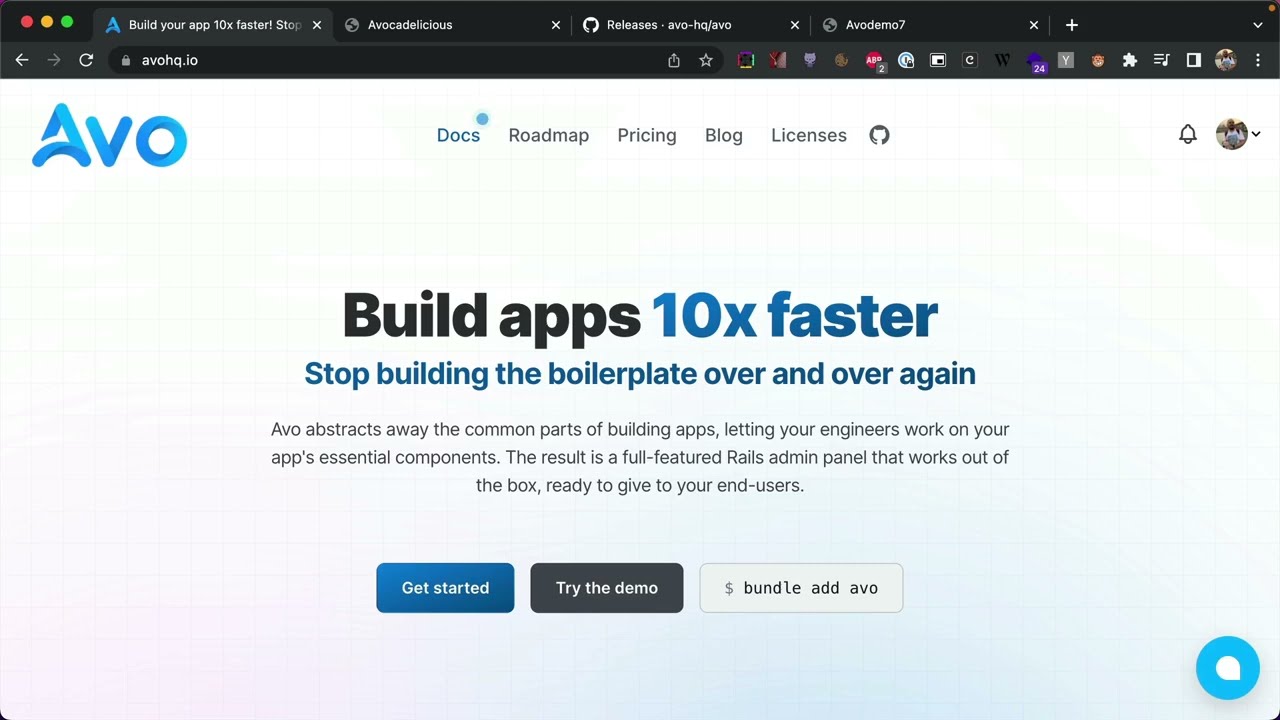Open the Extensions puzzle menu
The image size is (1280, 720).
(1130, 60)
